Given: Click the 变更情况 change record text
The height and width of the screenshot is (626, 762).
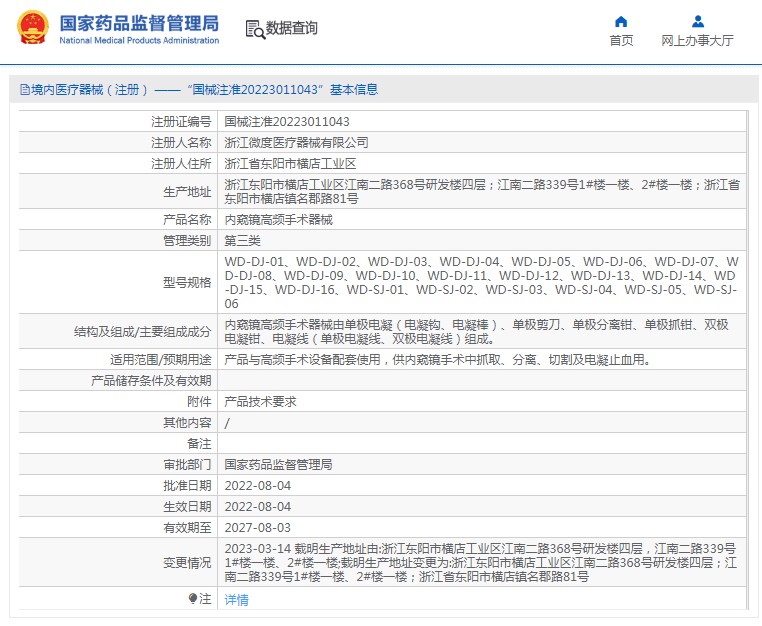Looking at the screenshot, I should (x=480, y=563).
